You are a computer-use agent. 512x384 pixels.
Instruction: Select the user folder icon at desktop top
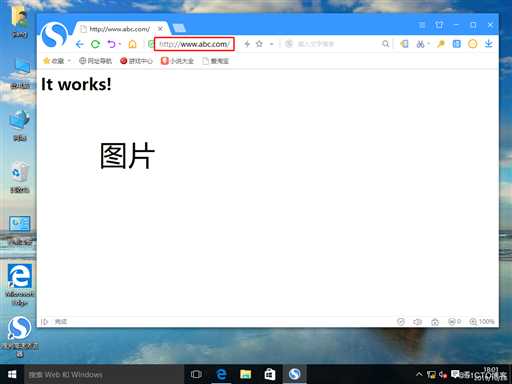[20, 21]
